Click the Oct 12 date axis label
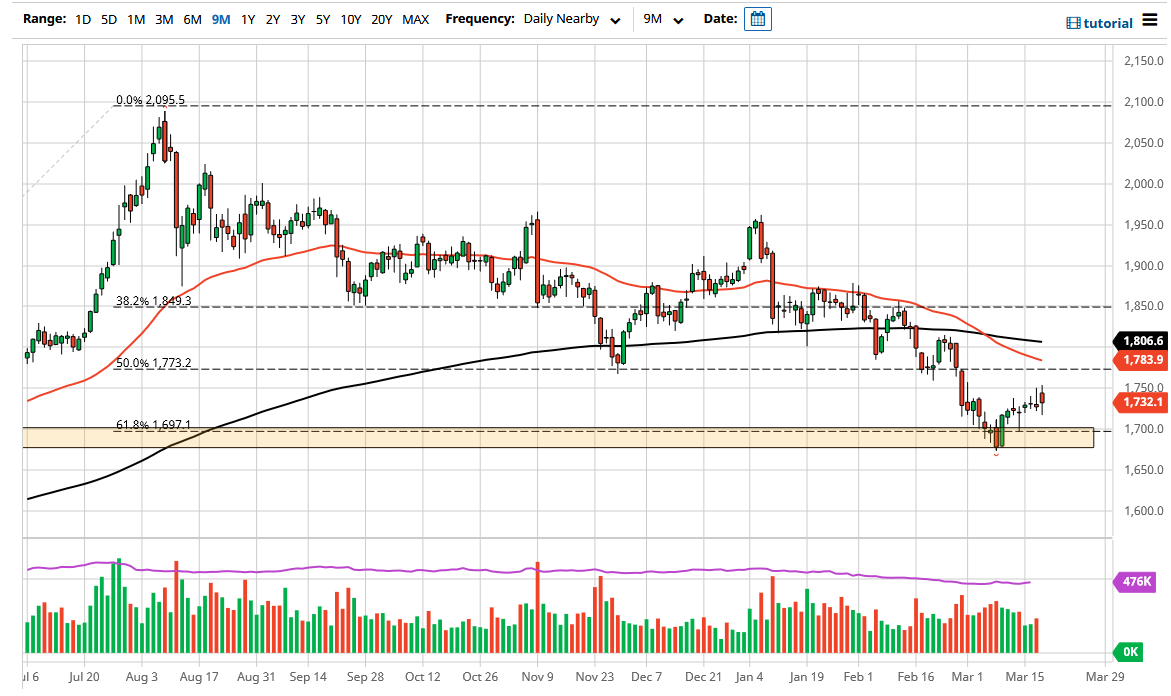The width and height of the screenshot is (1171, 696). pos(423,677)
